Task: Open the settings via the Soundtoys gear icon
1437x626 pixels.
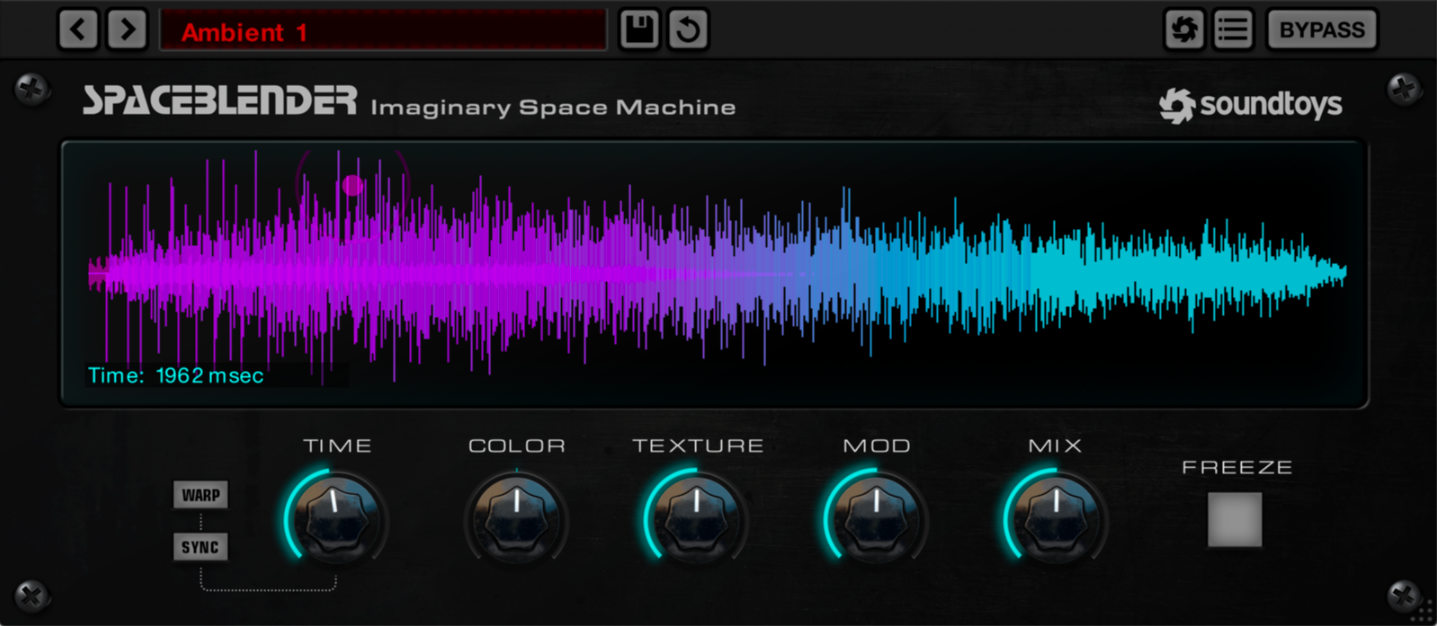Action: (1184, 30)
